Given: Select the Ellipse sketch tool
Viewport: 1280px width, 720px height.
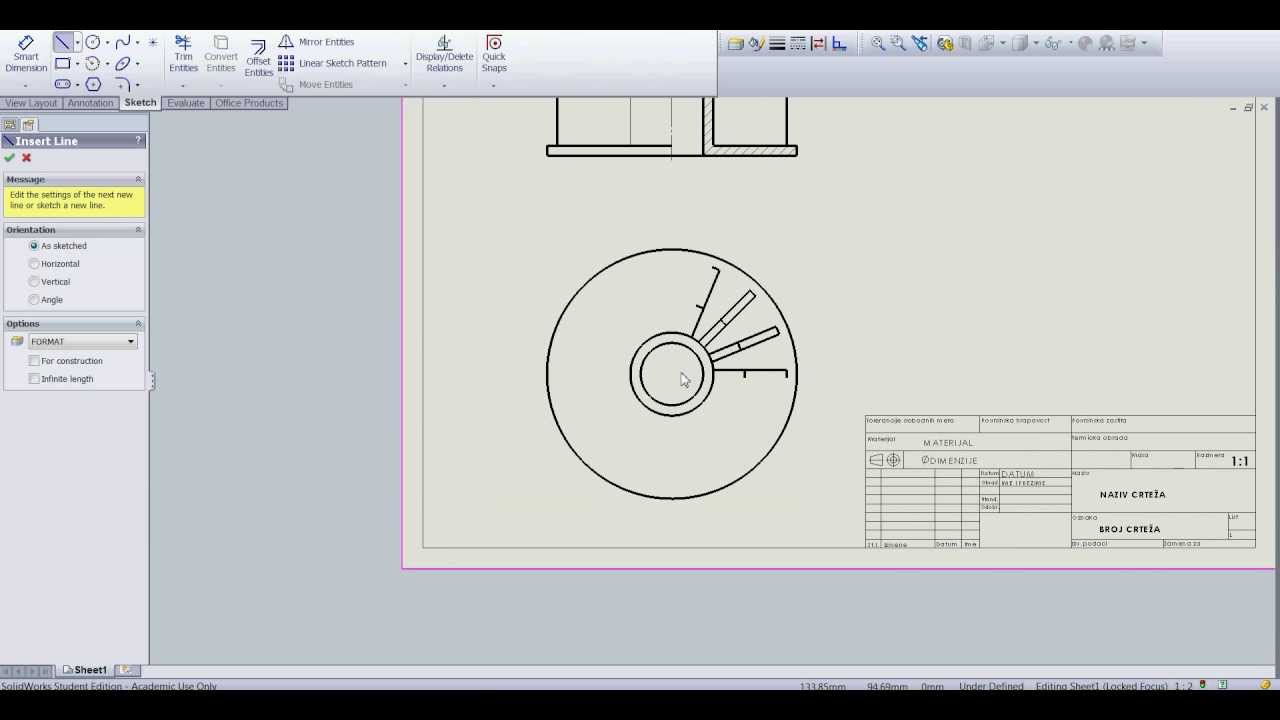Looking at the screenshot, I should coord(122,63).
